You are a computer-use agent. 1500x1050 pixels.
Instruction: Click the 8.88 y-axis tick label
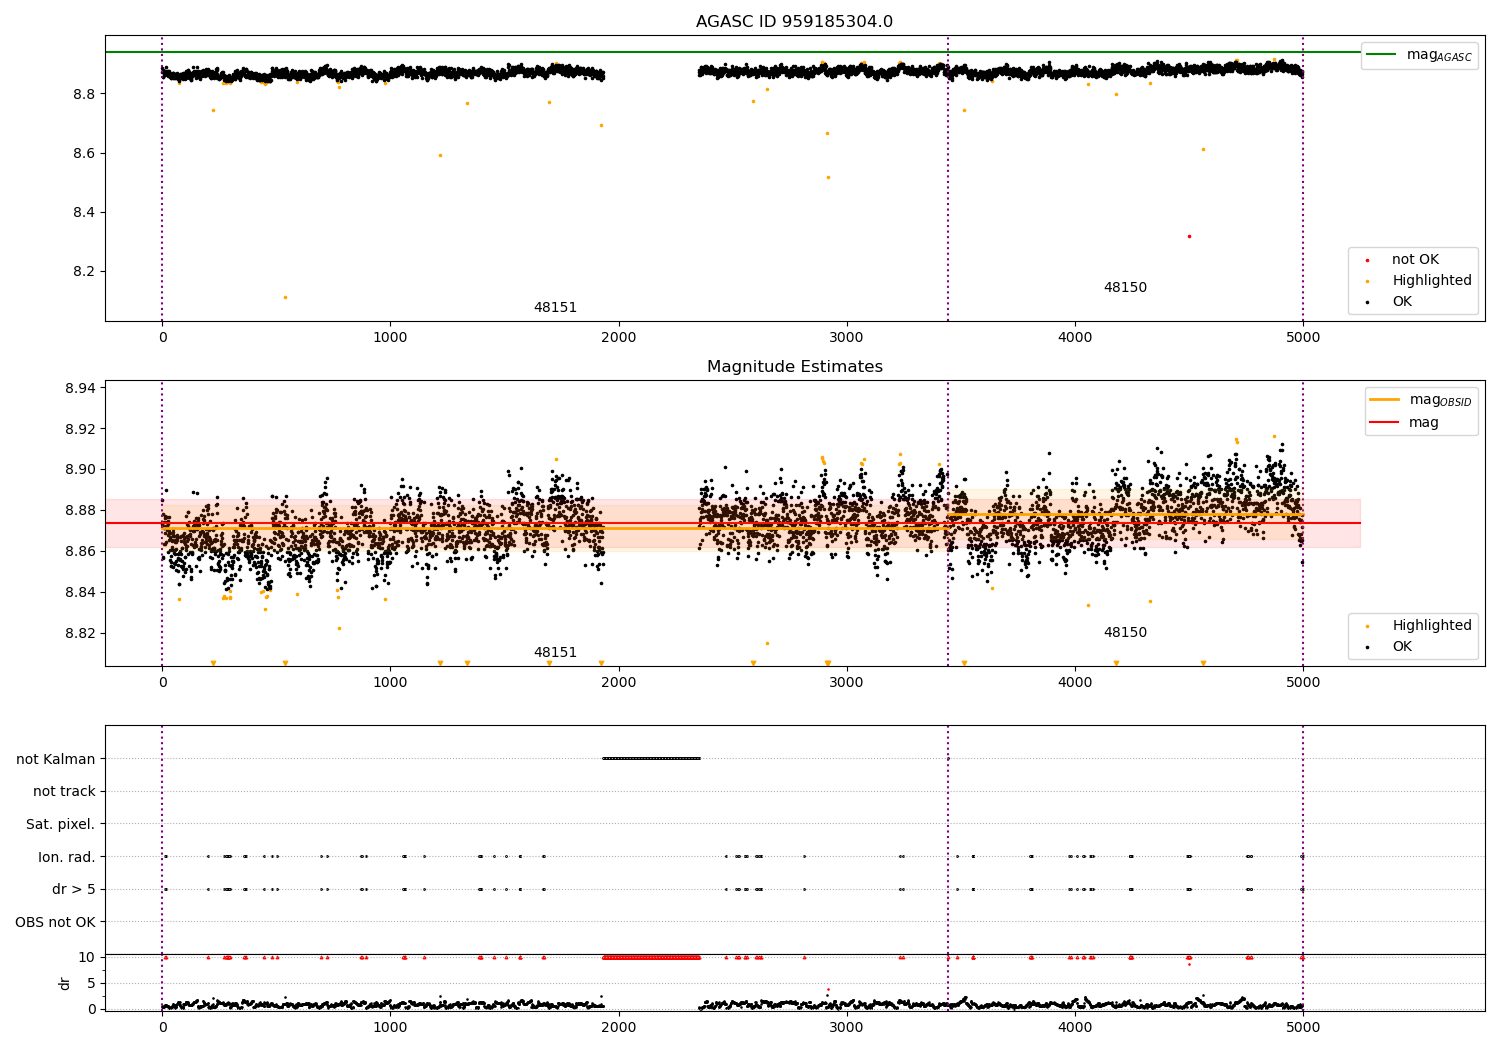tap(80, 511)
